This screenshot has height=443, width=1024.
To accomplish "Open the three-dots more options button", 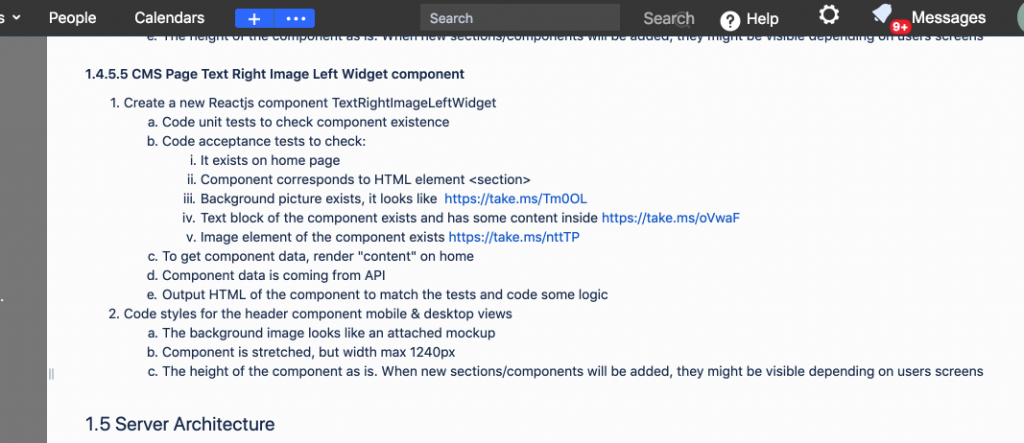I will 295,18.
